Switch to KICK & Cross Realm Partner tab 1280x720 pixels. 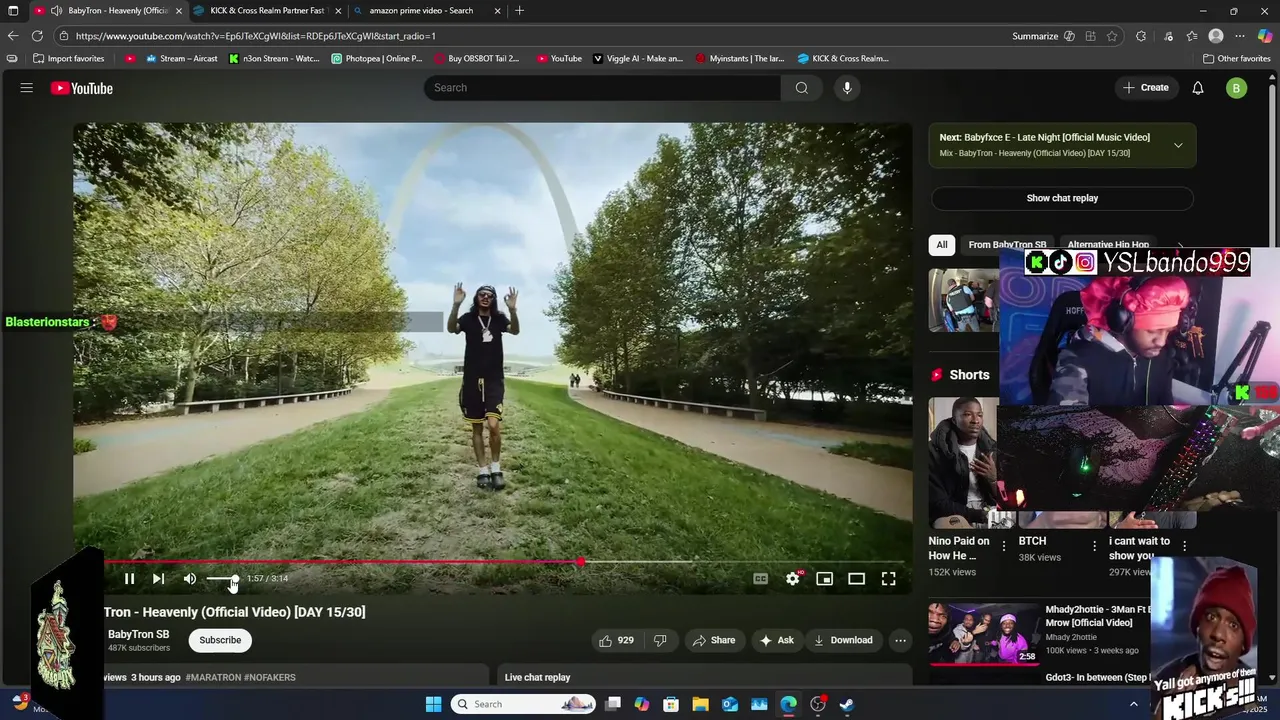click(x=267, y=11)
